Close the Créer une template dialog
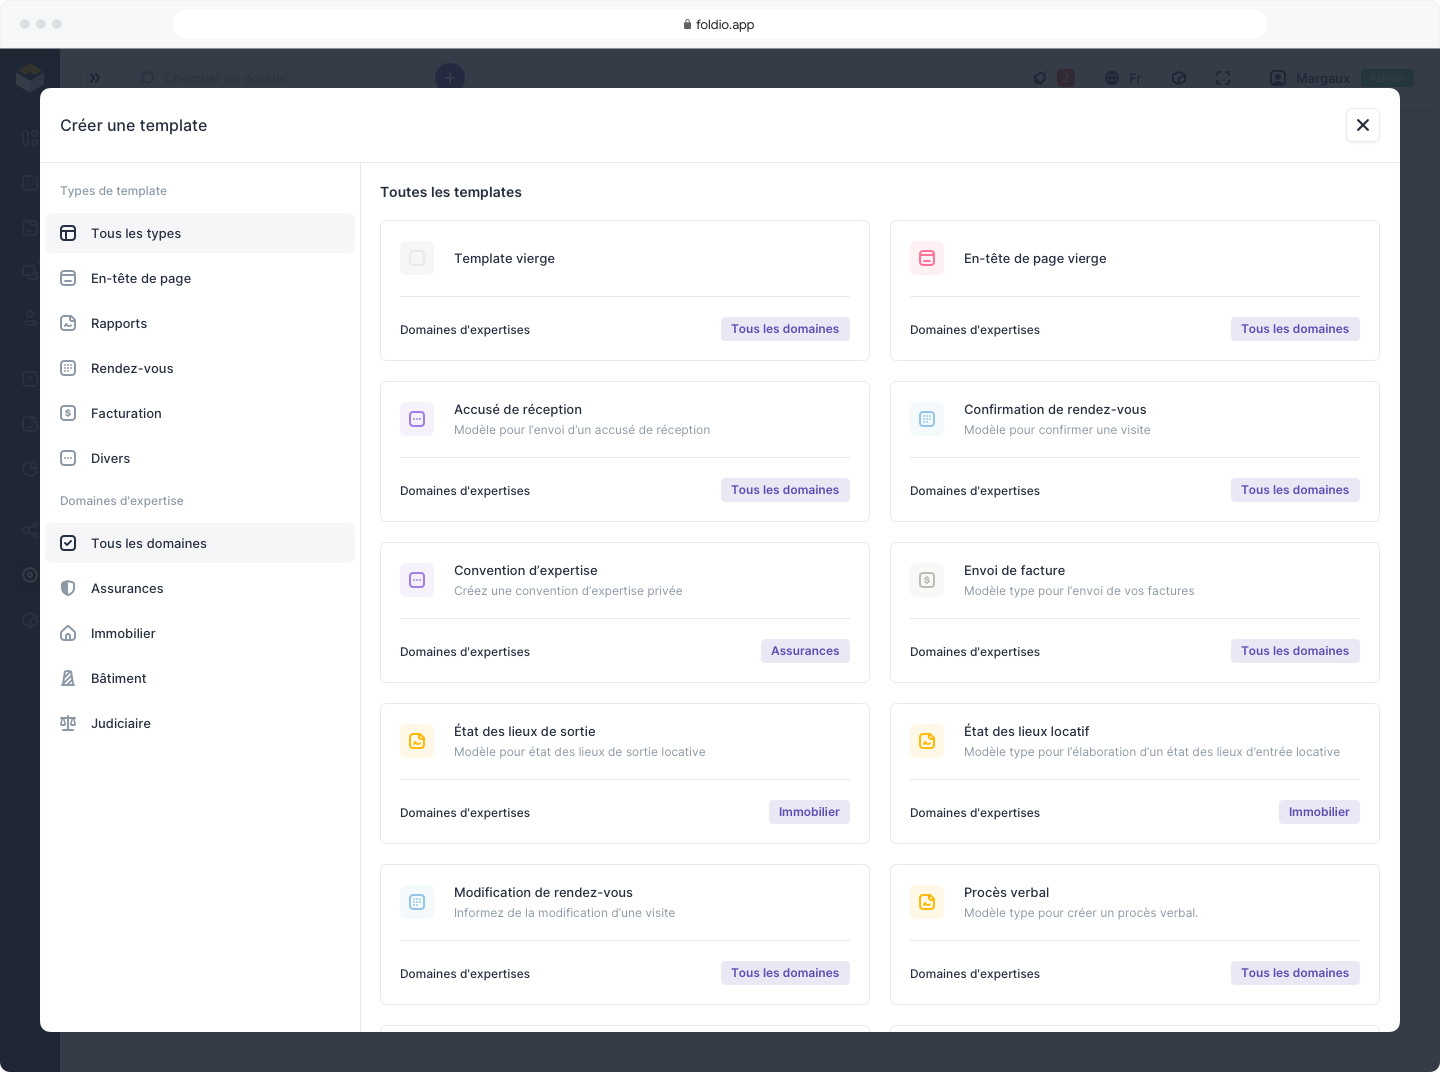 tap(1363, 125)
